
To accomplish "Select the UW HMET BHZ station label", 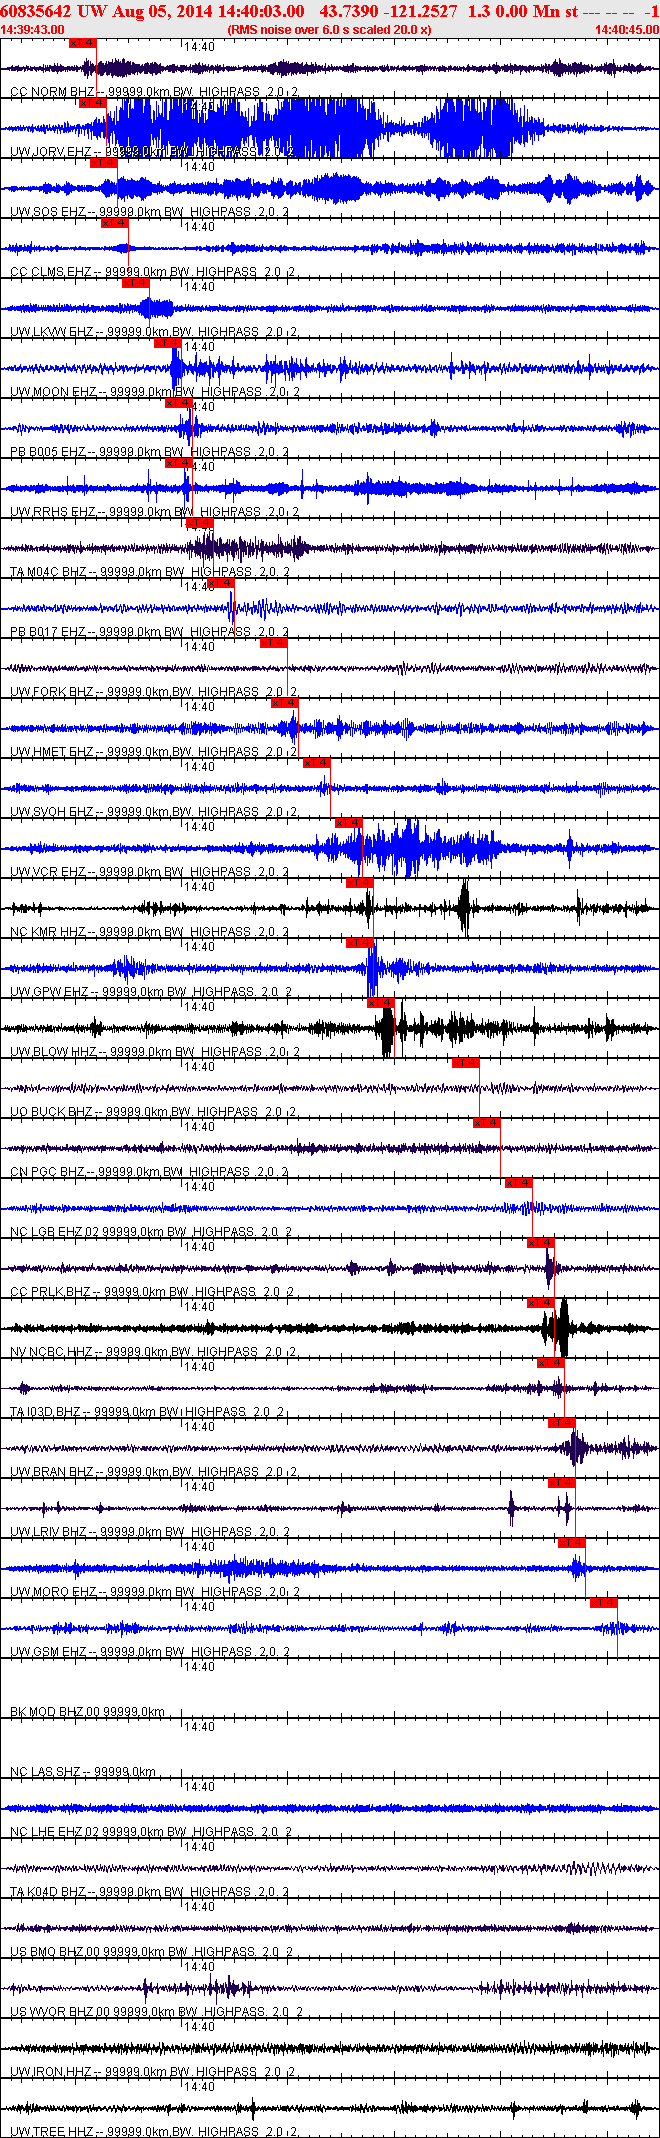I will click(52, 752).
